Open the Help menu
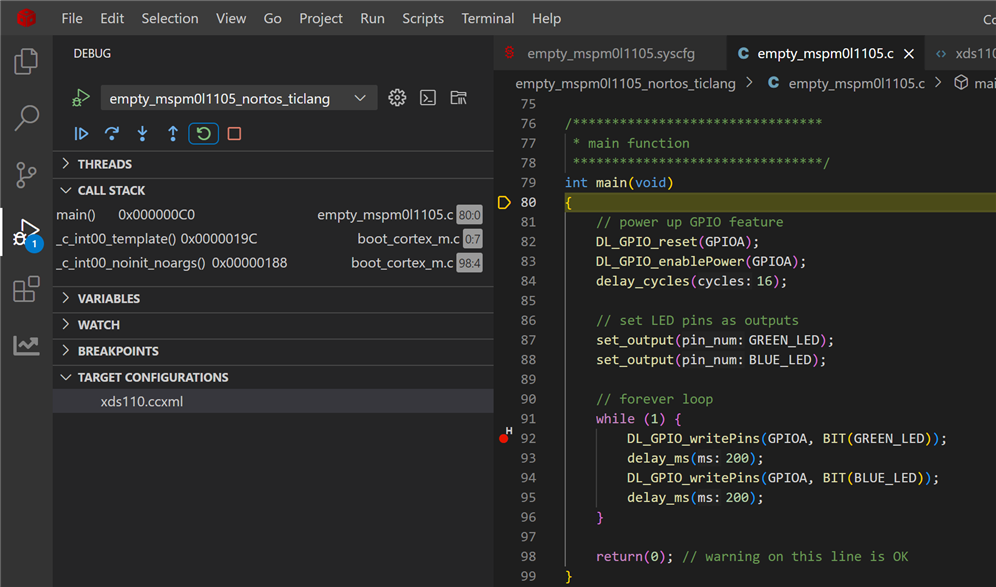The image size is (996, 587). tap(546, 18)
